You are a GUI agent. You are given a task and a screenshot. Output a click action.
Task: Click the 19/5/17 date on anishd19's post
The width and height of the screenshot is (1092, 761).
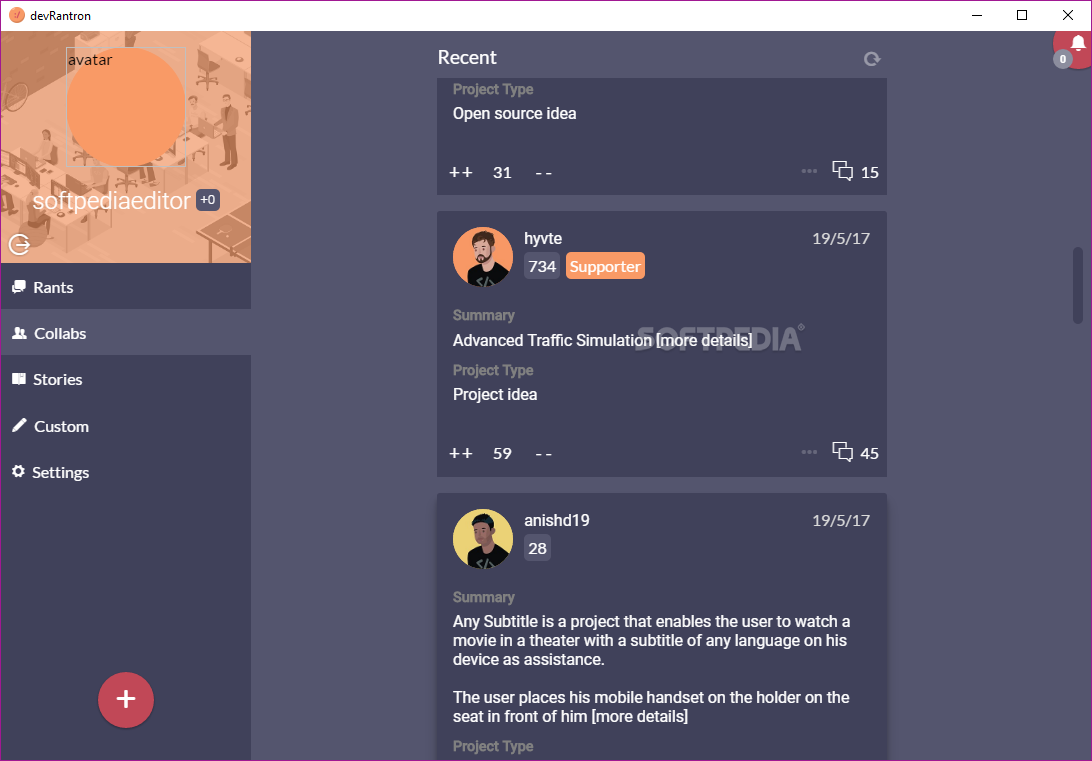point(841,521)
